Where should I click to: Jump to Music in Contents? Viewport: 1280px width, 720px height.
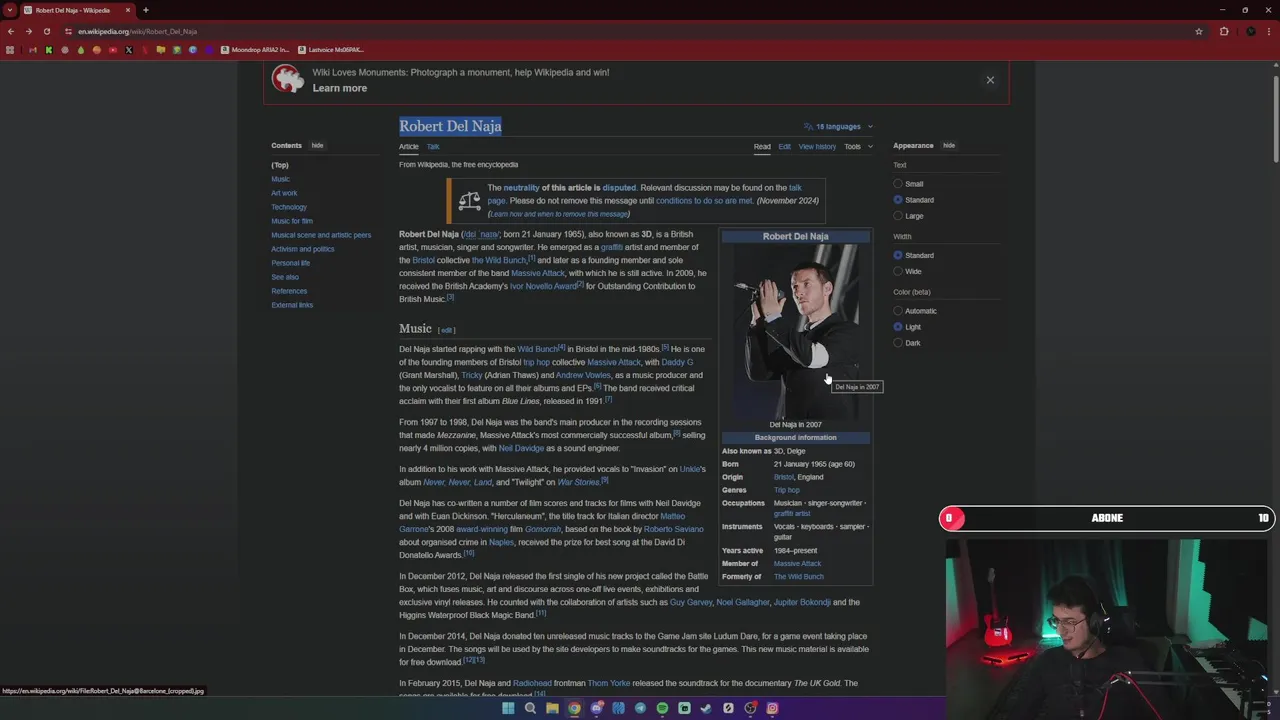tap(280, 179)
